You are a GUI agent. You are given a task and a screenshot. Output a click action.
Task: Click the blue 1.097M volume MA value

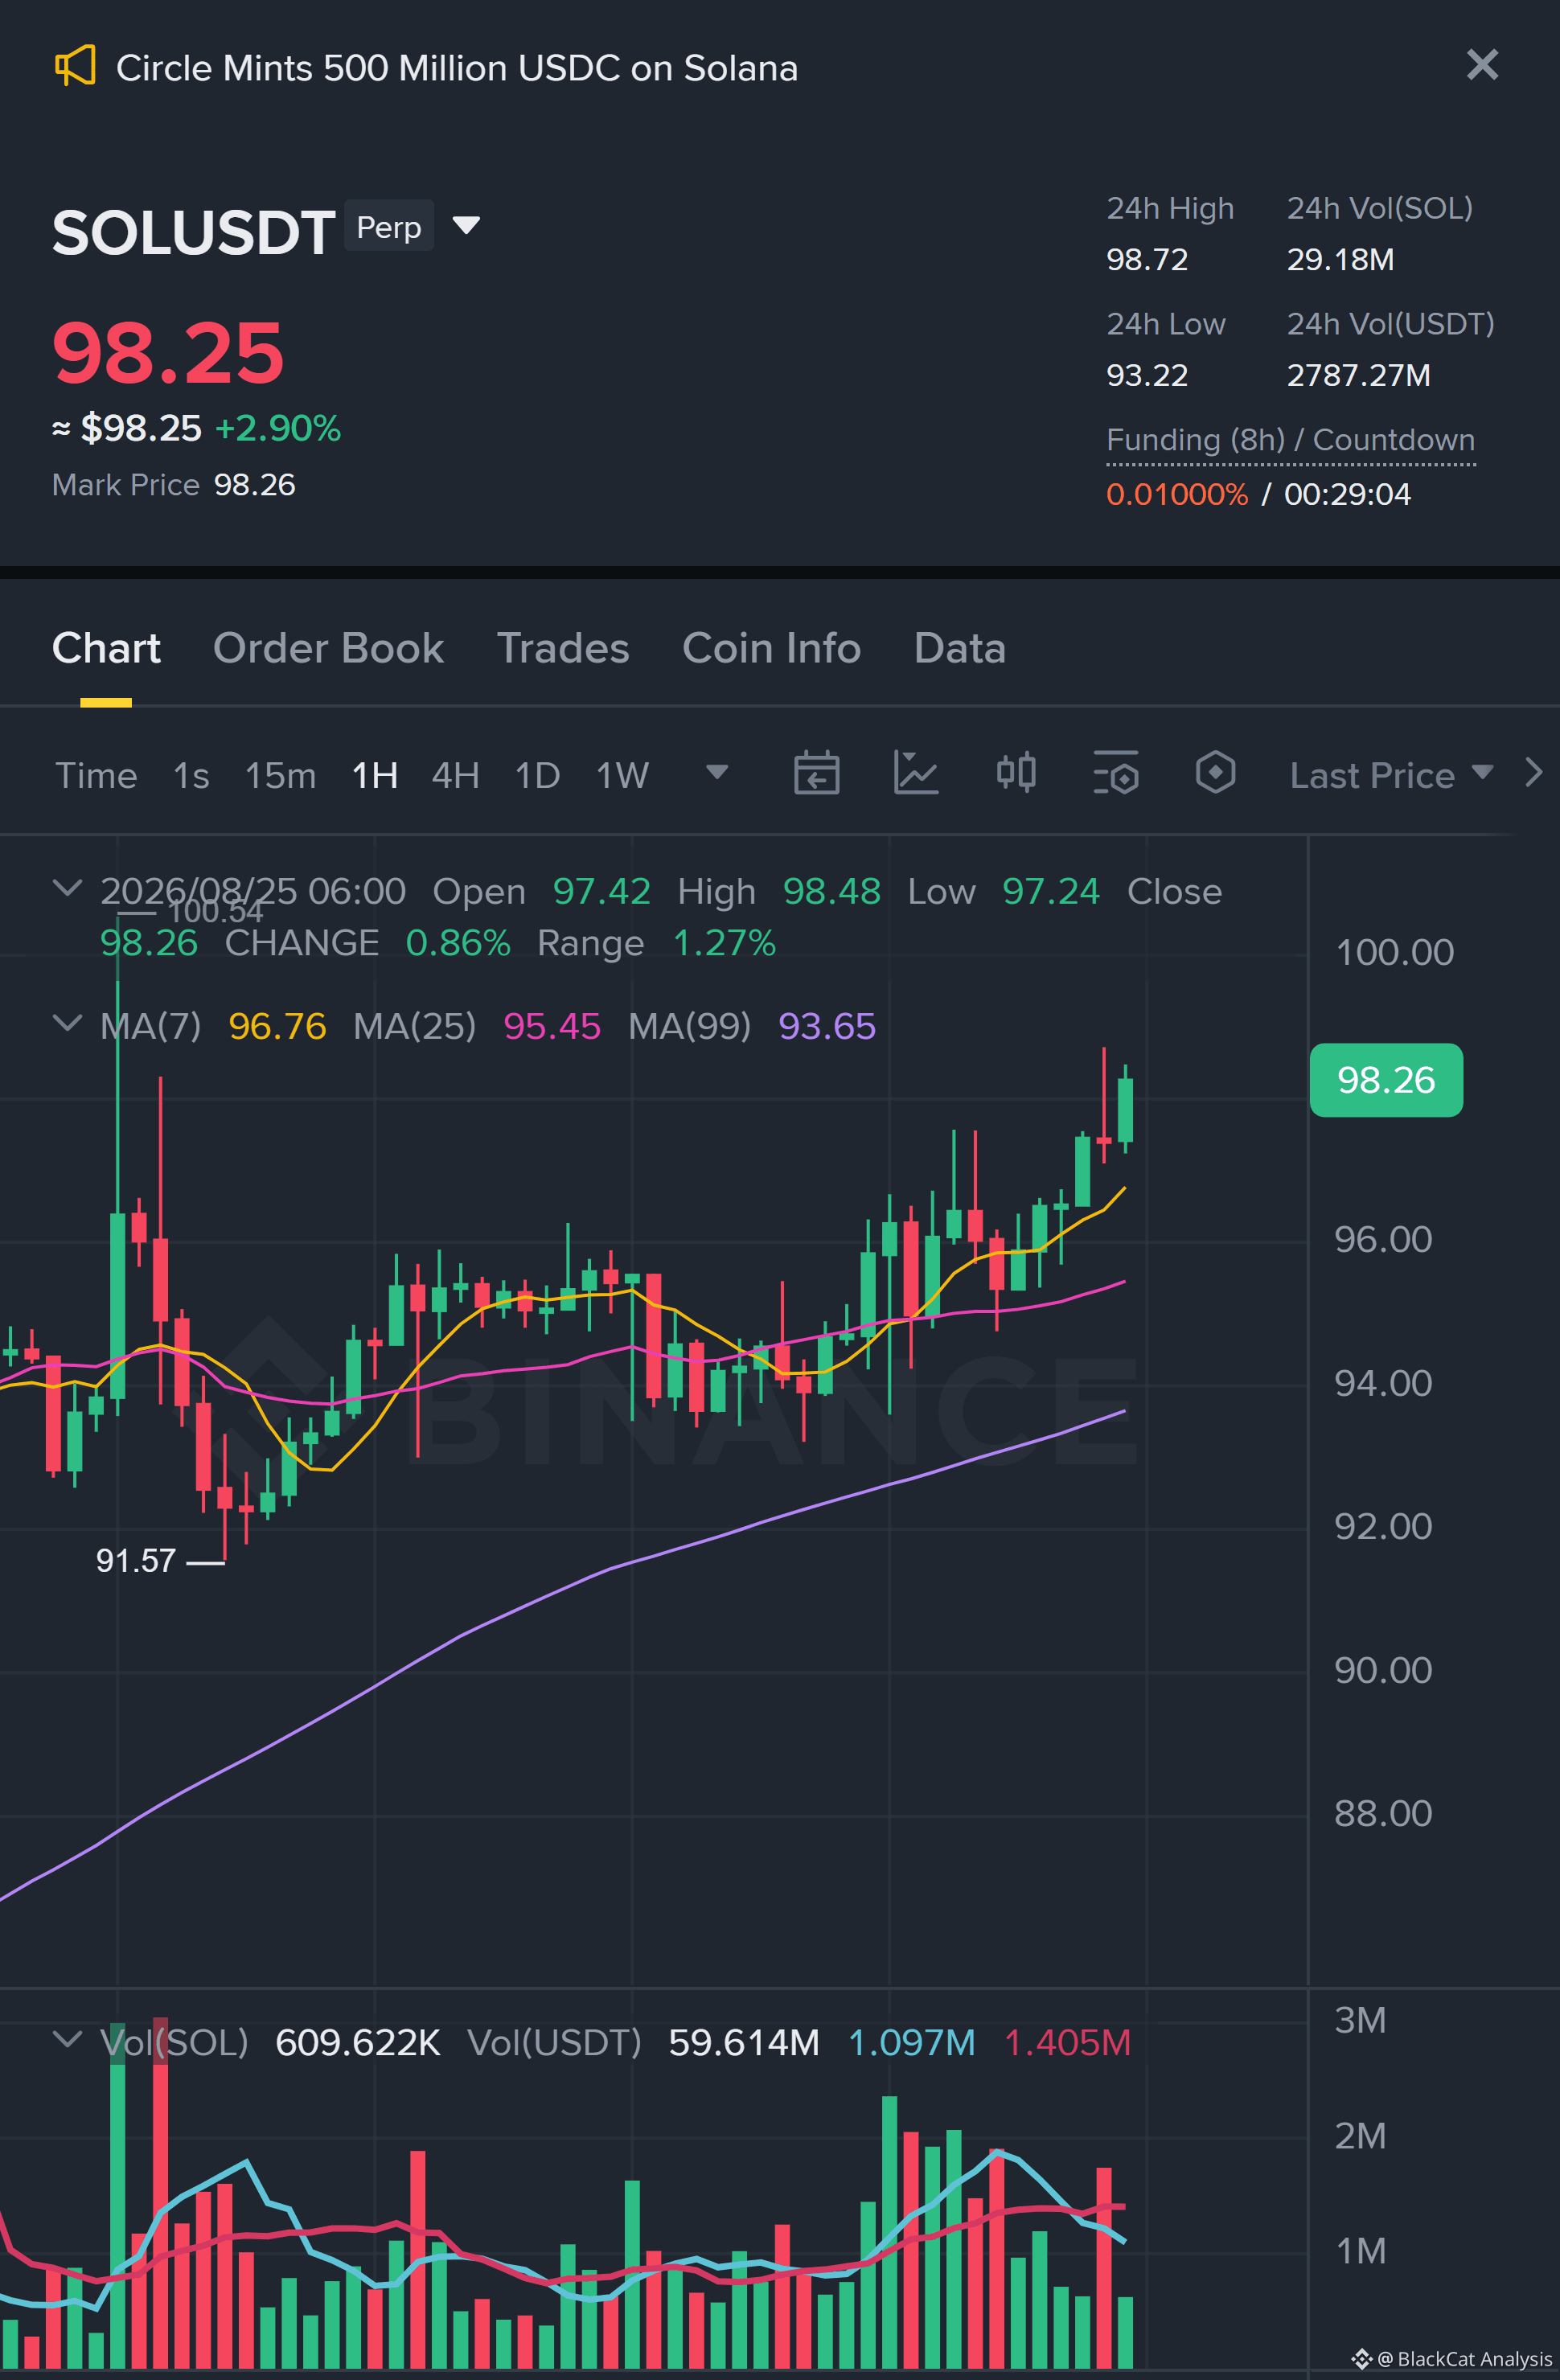pyautogui.click(x=911, y=2042)
